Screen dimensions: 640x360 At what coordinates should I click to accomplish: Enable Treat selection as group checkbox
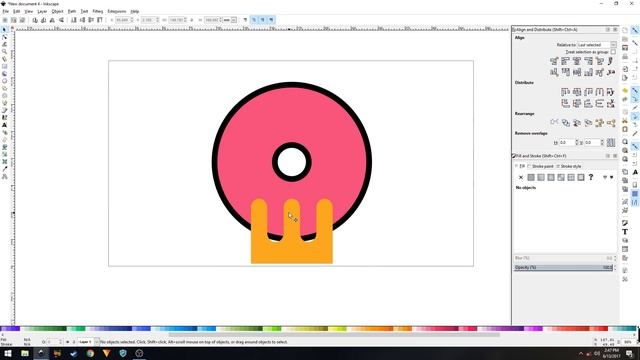click(x=613, y=52)
